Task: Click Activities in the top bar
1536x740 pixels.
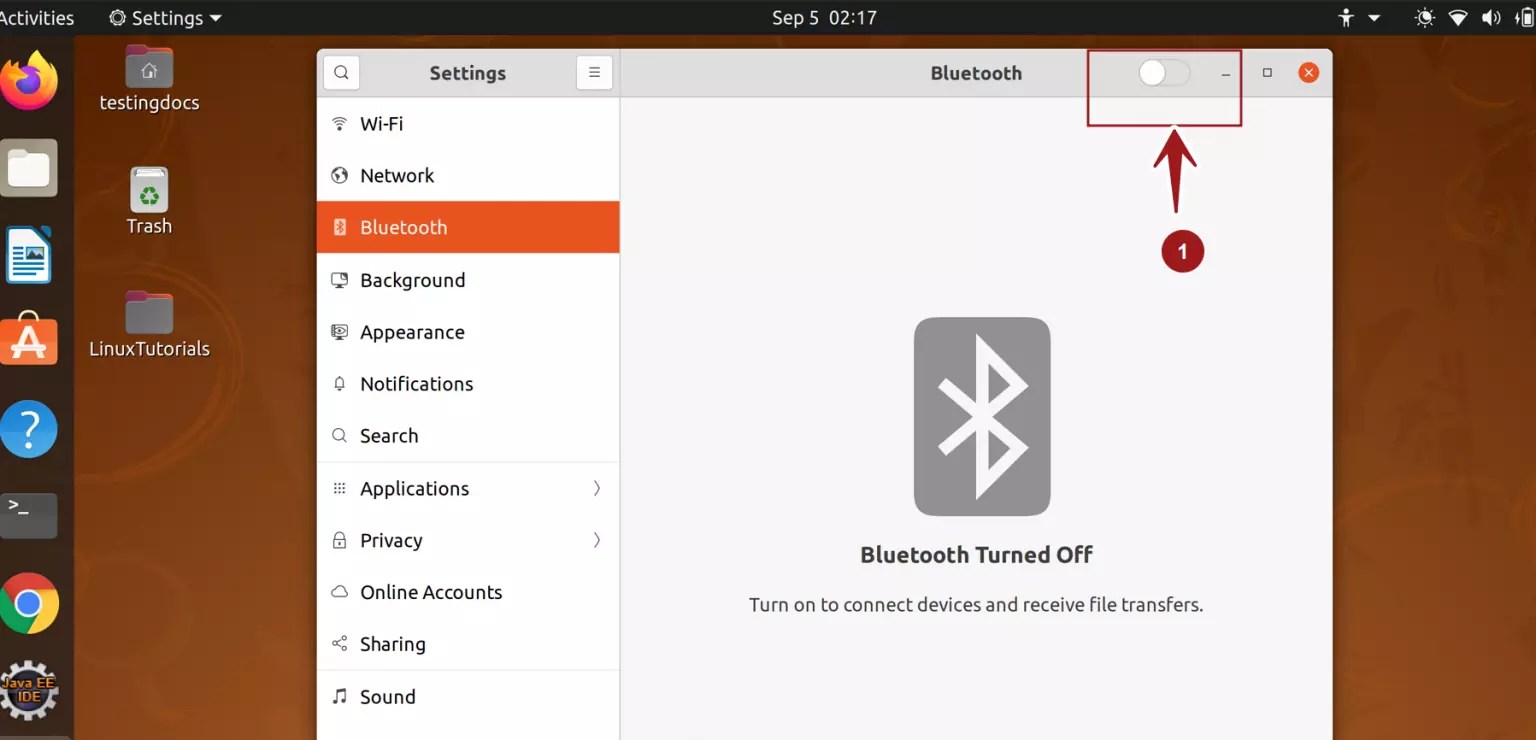Action: 38,17
